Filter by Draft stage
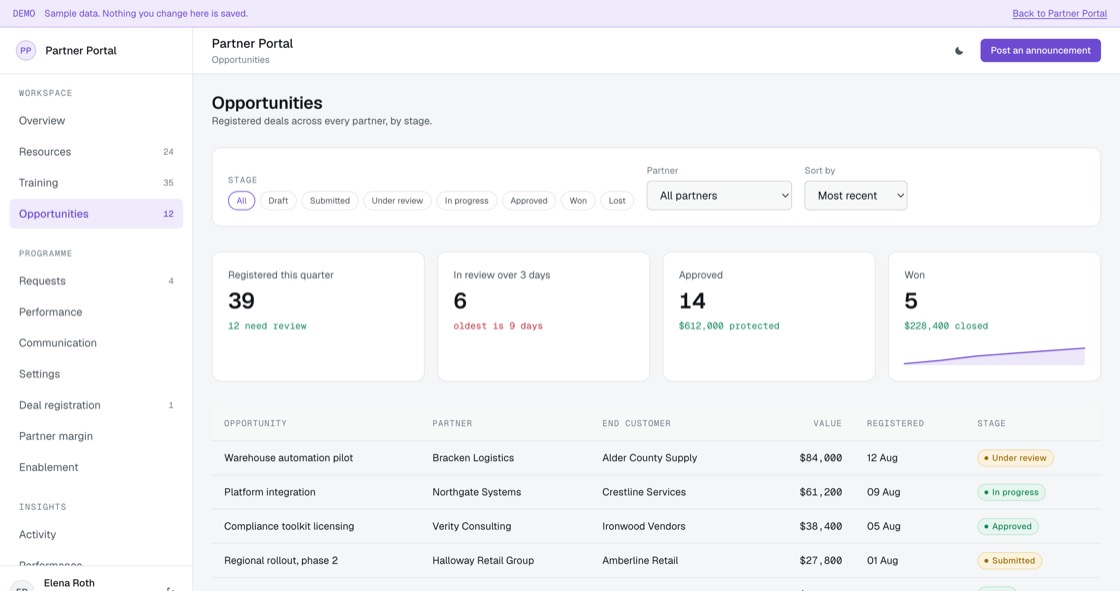The width and height of the screenshot is (1120, 591). click(x=278, y=201)
